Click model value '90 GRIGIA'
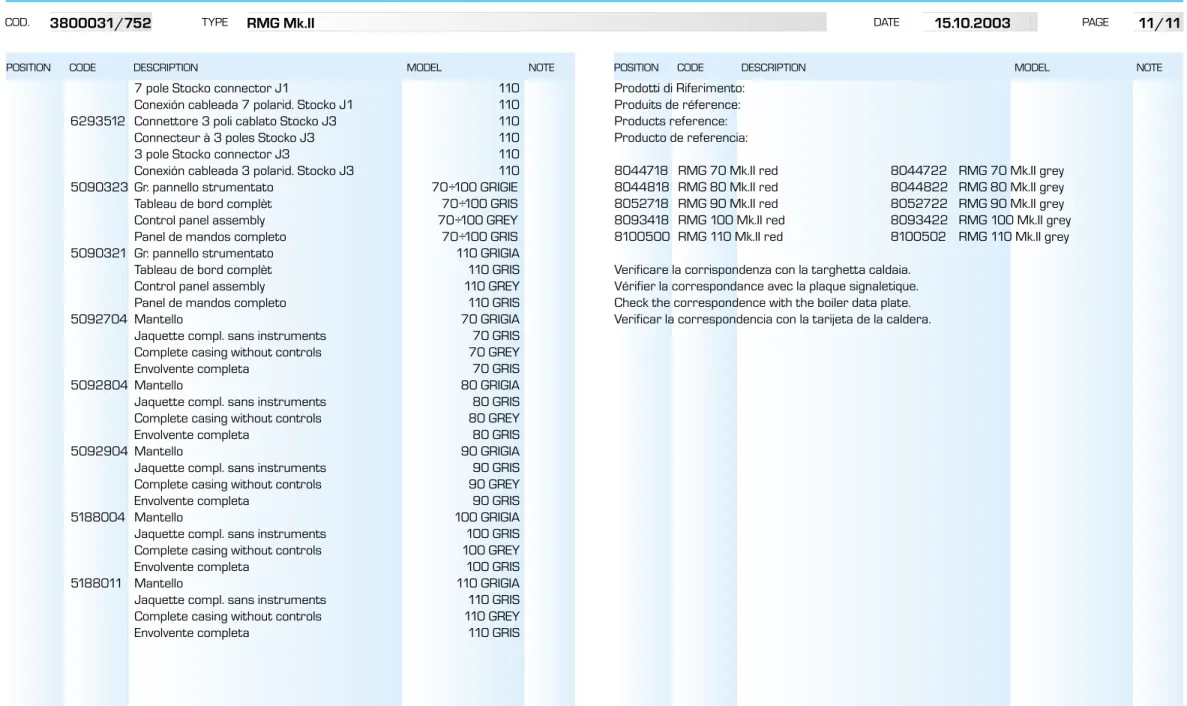1187x706 pixels. [x=490, y=451]
